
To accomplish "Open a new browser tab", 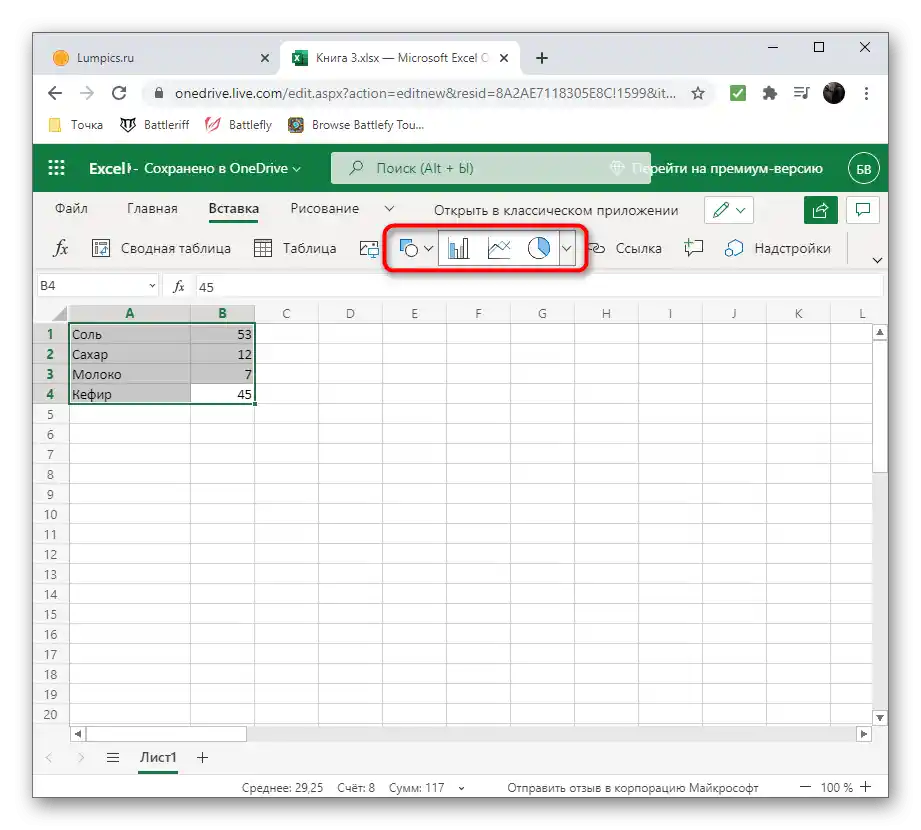I will [542, 58].
